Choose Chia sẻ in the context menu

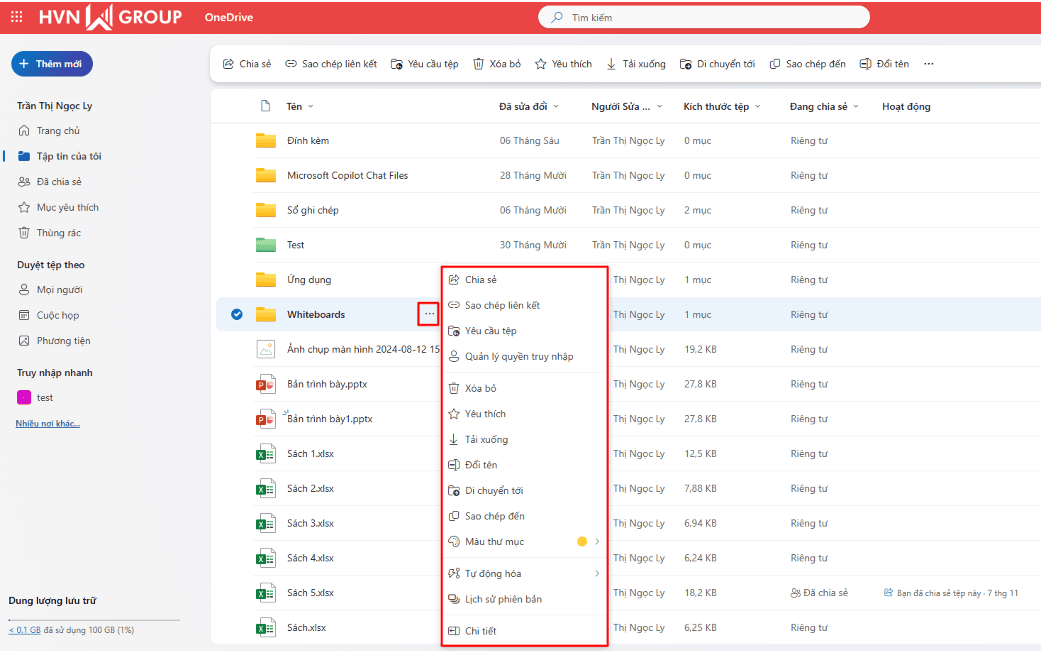[x=524, y=280]
